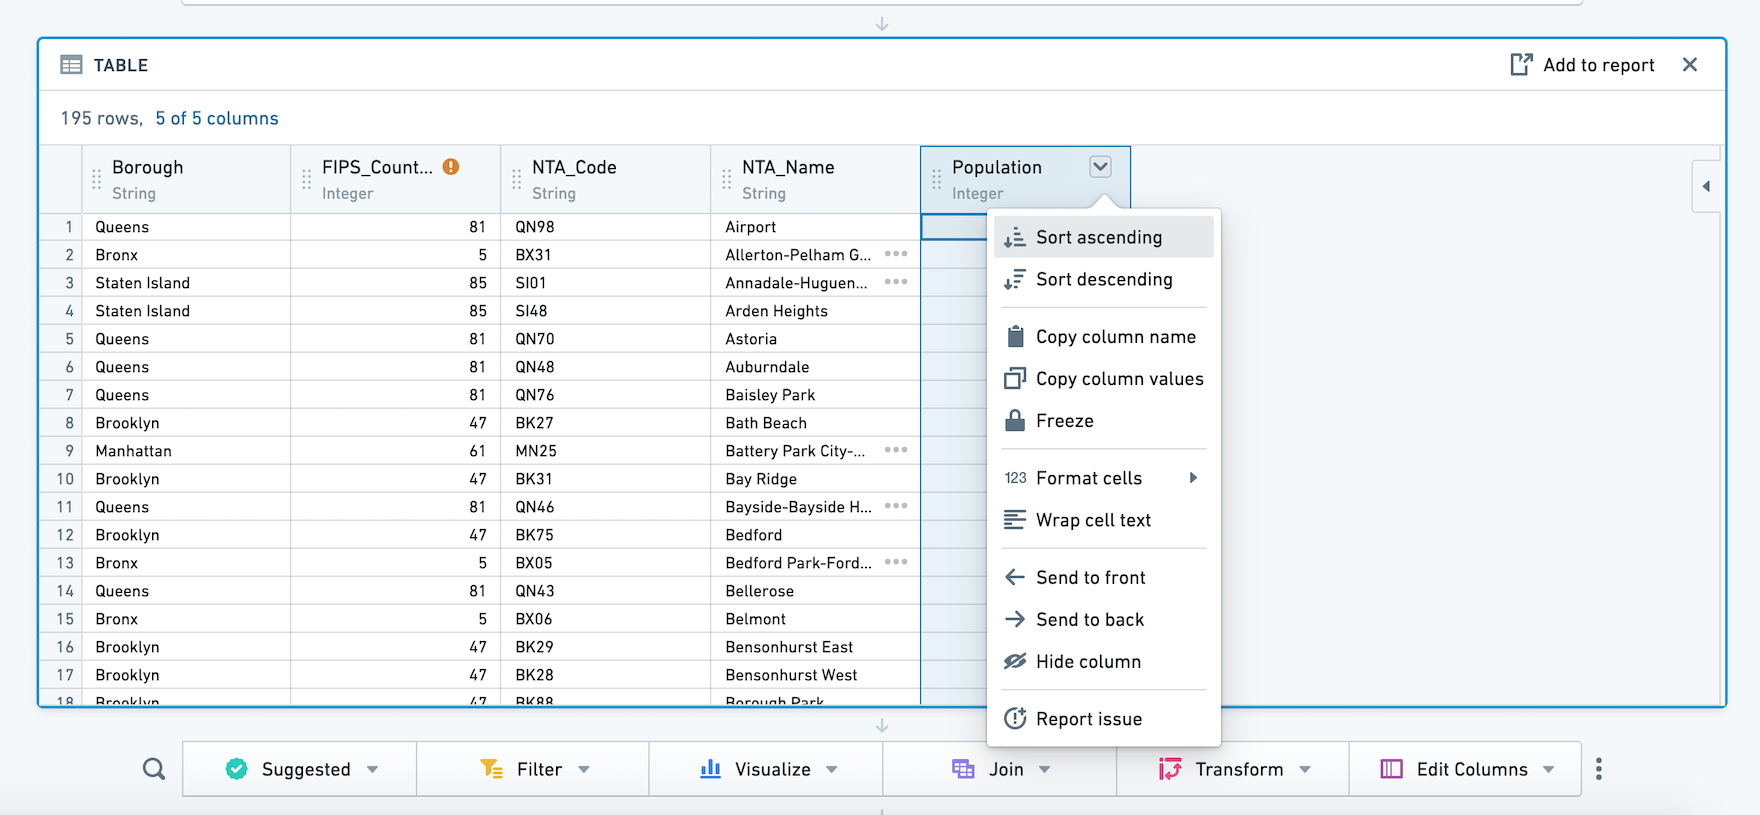The width and height of the screenshot is (1760, 815).
Task: Freeze the Population column
Action: point(1103,421)
